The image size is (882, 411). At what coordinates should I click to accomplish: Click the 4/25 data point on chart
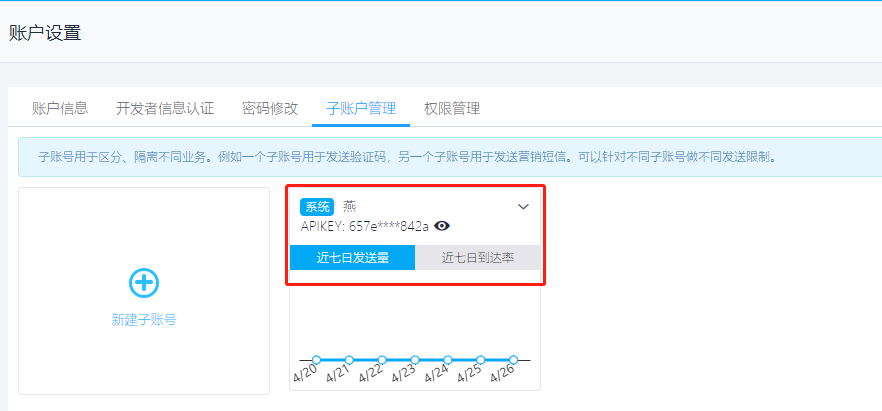click(x=480, y=360)
